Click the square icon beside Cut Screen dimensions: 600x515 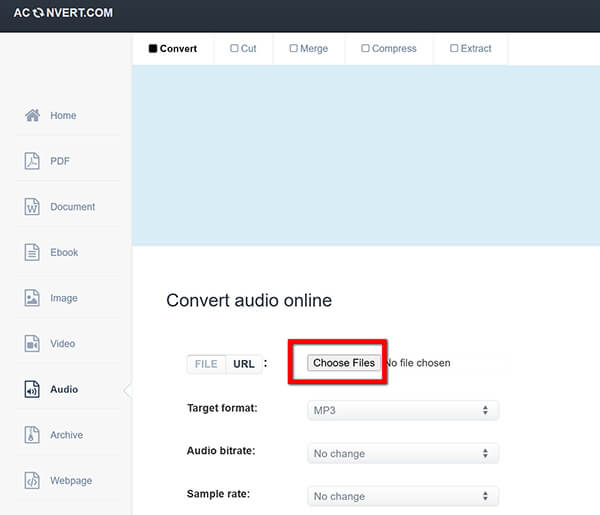(234, 48)
